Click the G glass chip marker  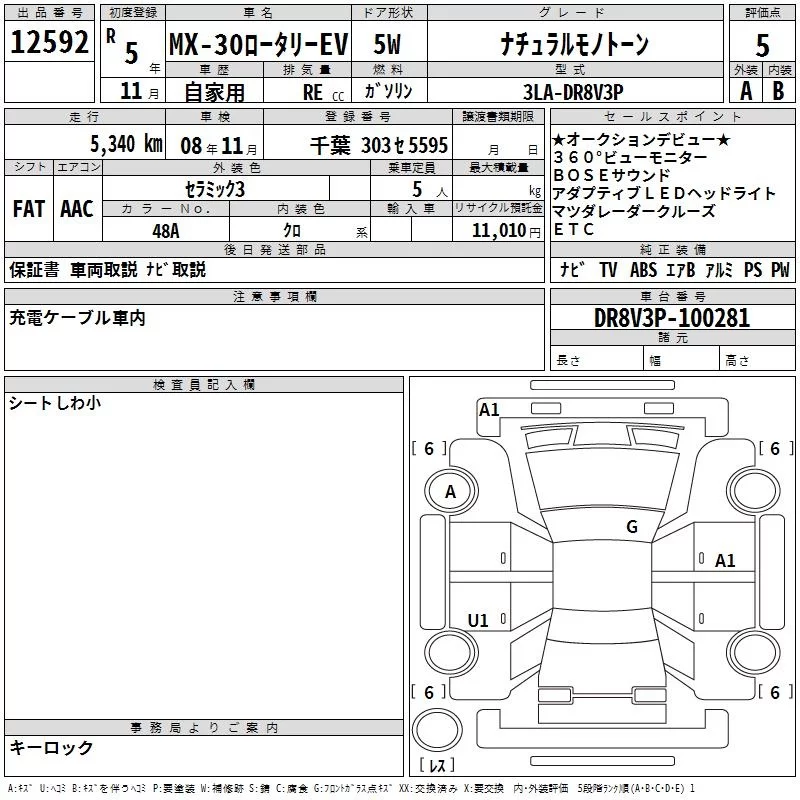(632, 527)
